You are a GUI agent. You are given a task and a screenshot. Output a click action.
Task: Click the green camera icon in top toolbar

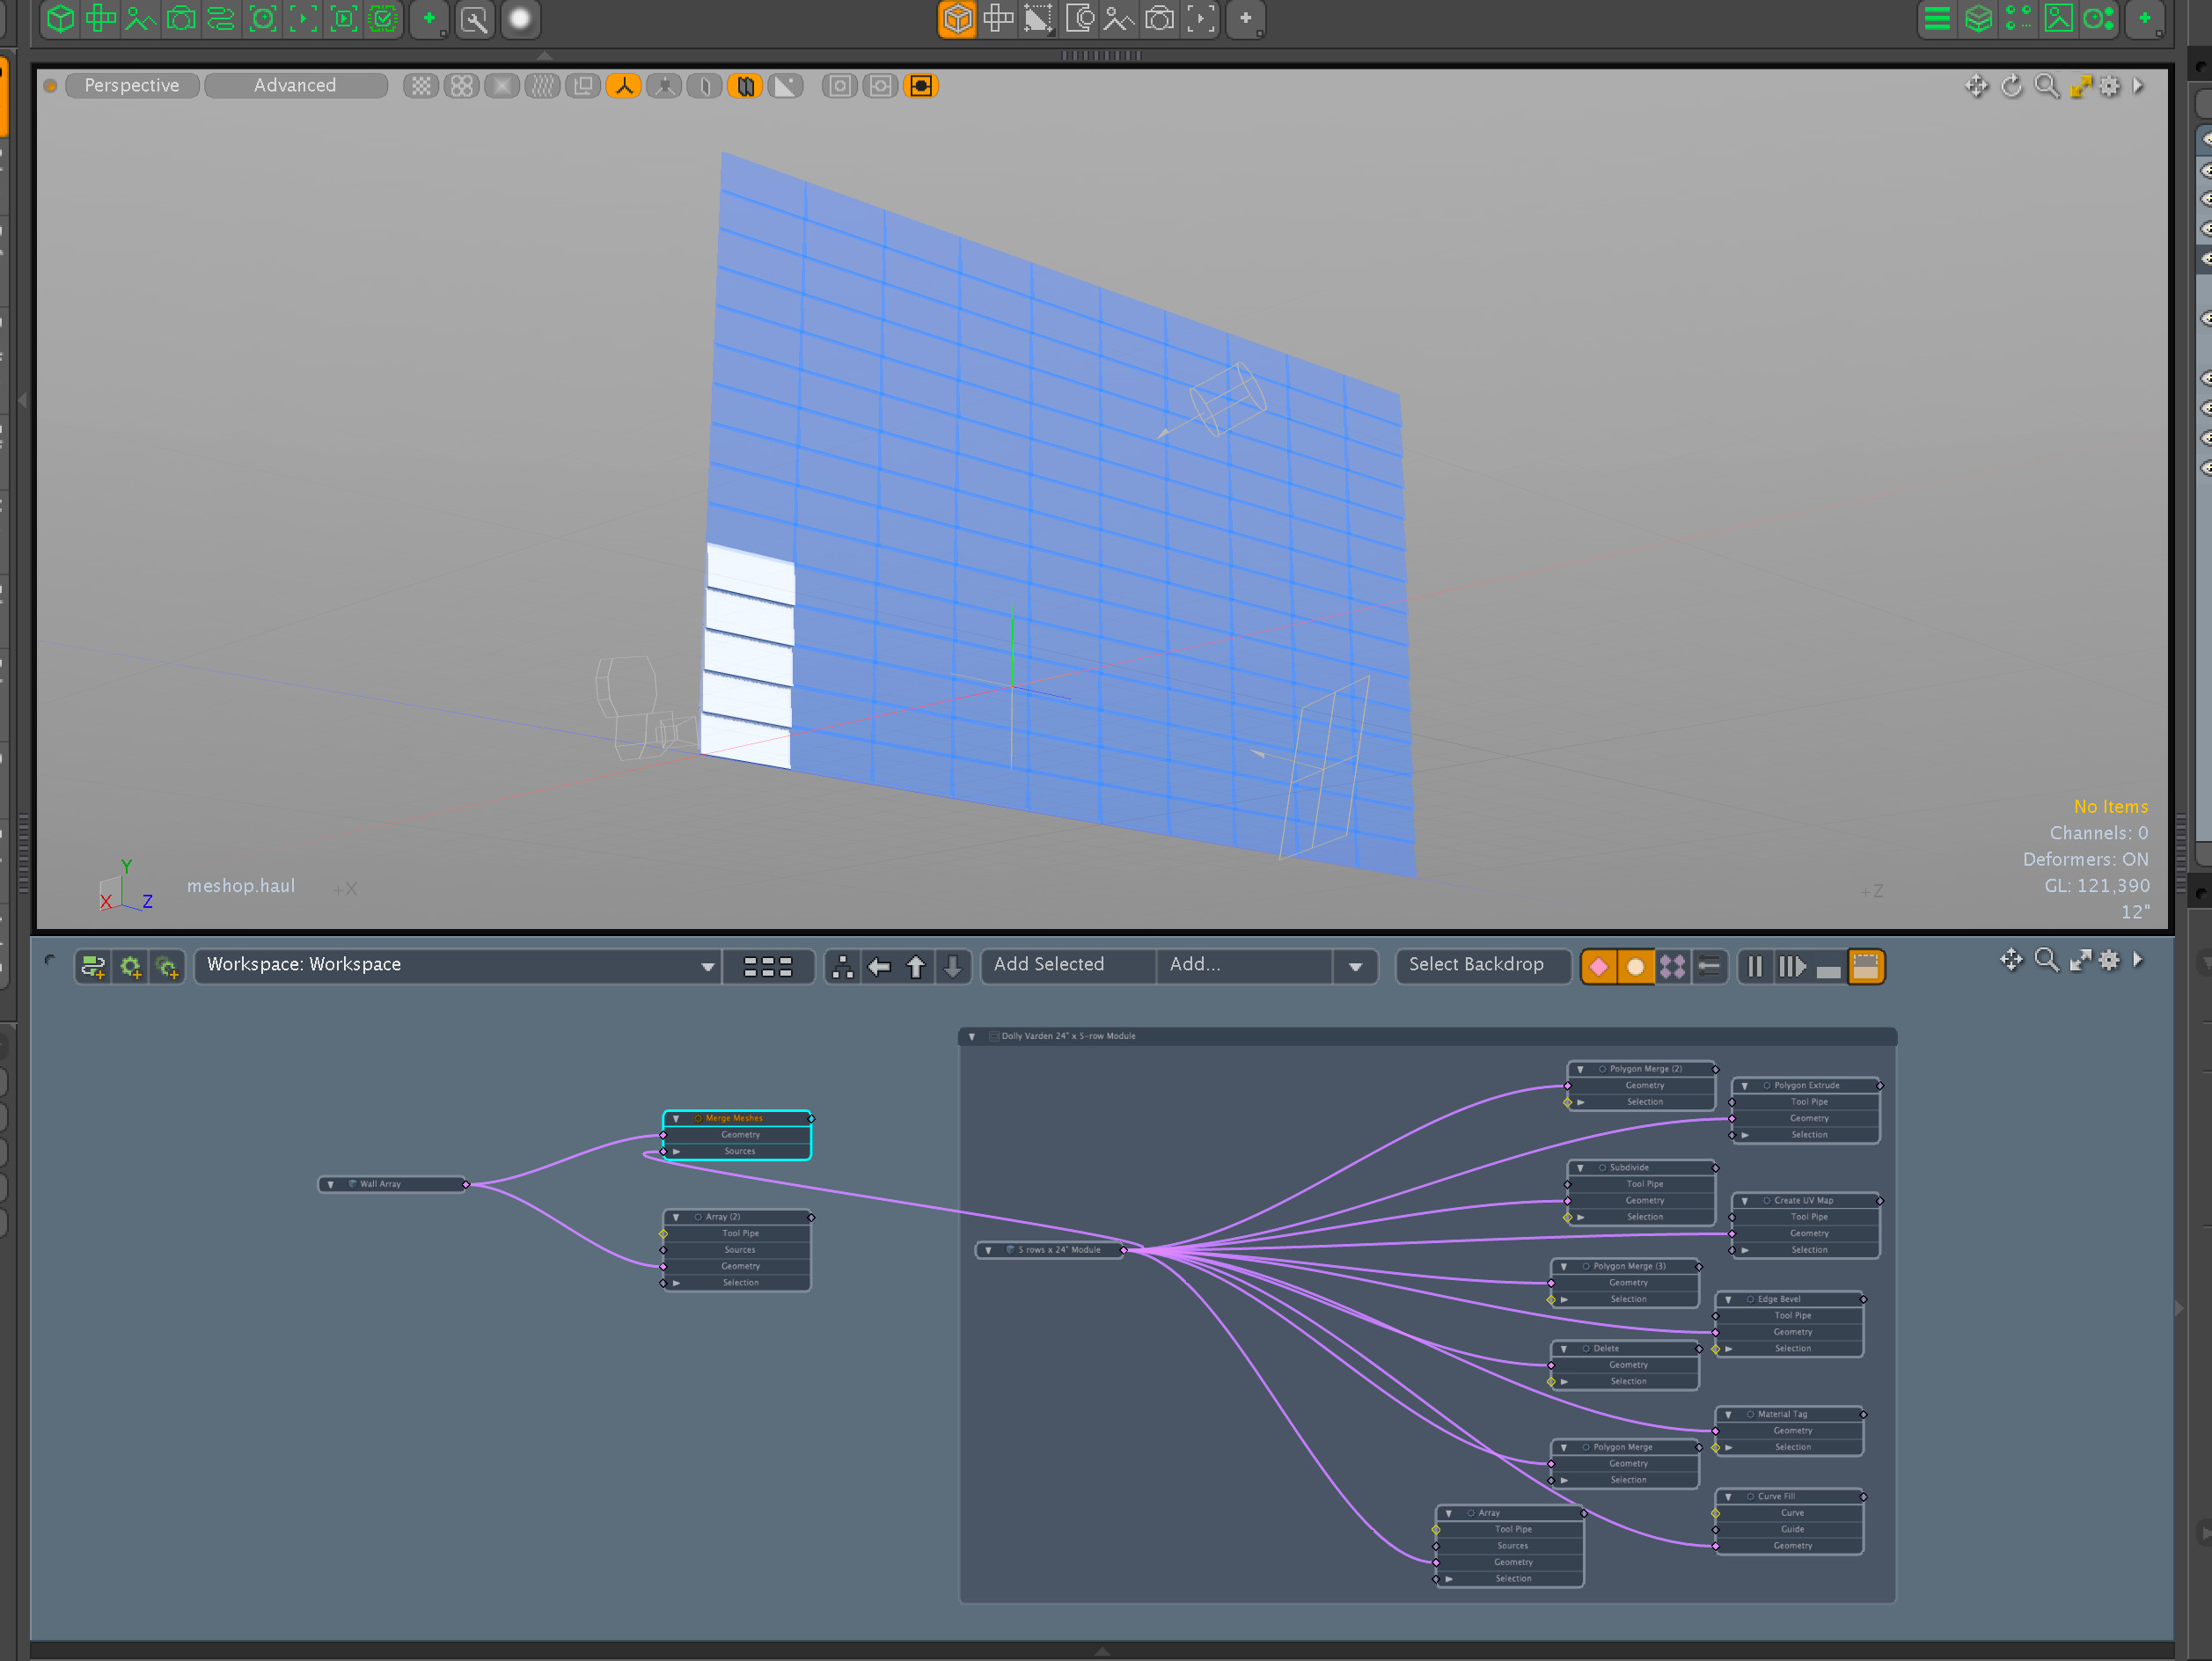tap(181, 19)
